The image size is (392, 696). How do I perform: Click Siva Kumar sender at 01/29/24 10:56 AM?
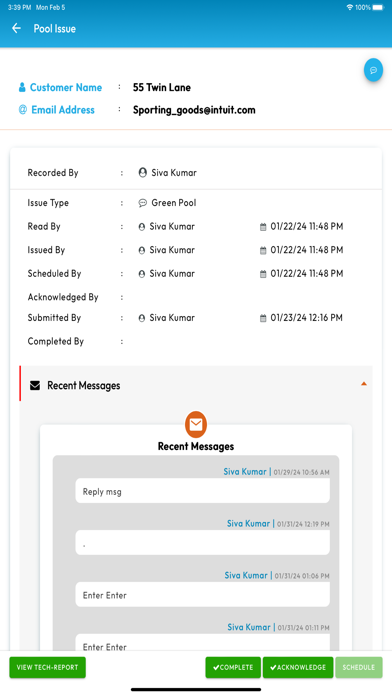(x=245, y=472)
